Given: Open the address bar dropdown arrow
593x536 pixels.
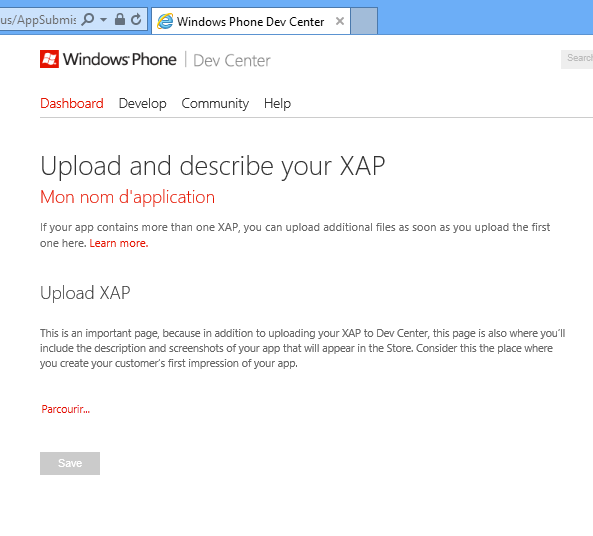Looking at the screenshot, I should pos(104,20).
